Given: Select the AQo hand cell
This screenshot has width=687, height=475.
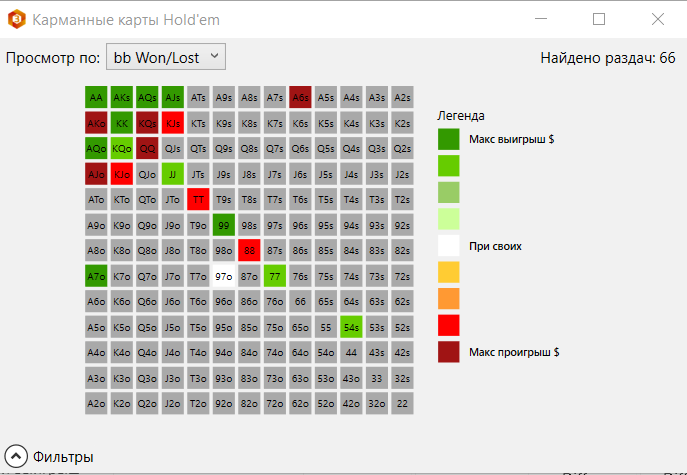Looking at the screenshot, I should tap(96, 149).
